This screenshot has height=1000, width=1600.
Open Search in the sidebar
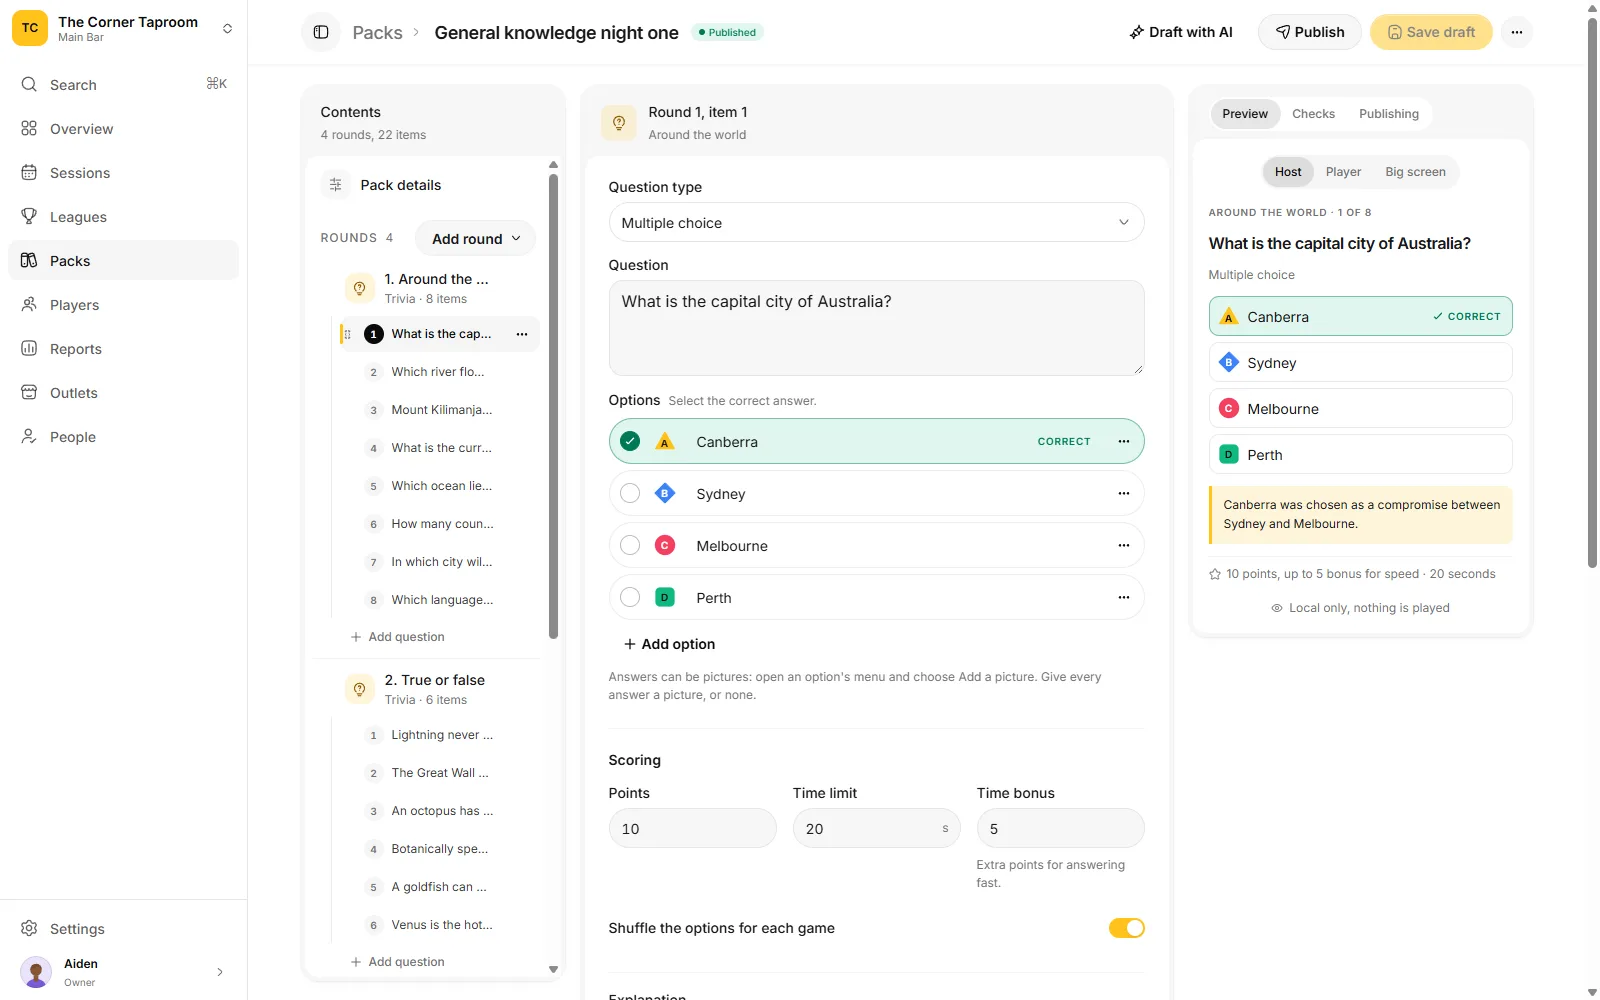click(123, 85)
